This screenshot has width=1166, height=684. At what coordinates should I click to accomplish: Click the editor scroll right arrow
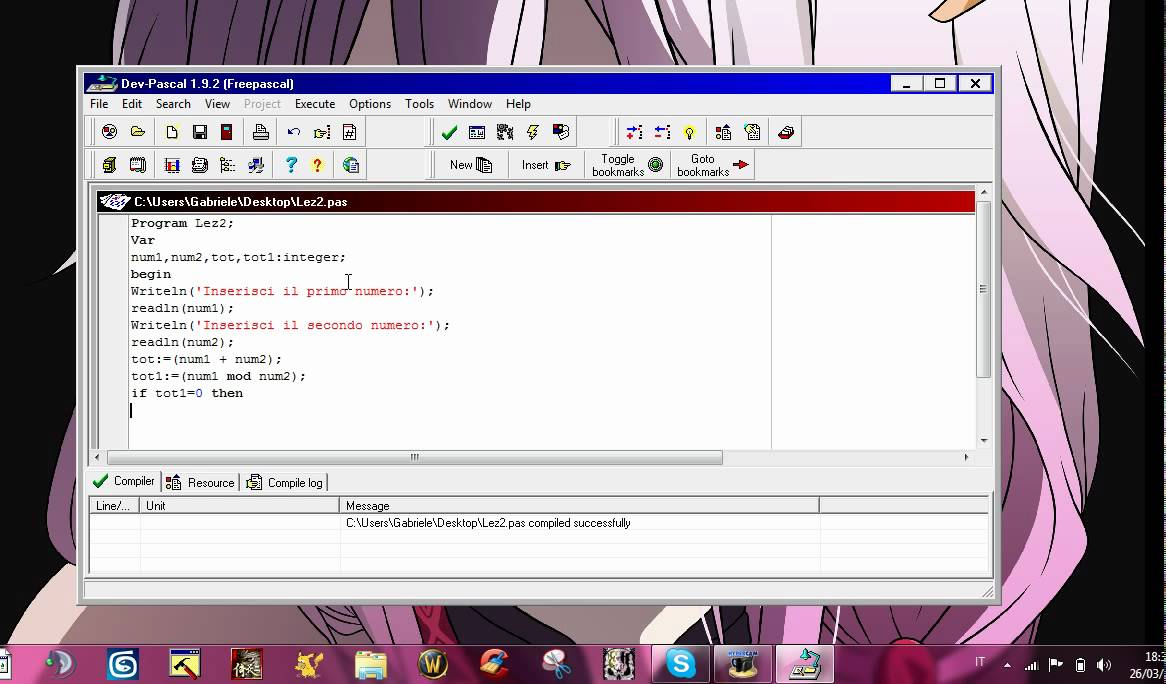click(x=967, y=457)
